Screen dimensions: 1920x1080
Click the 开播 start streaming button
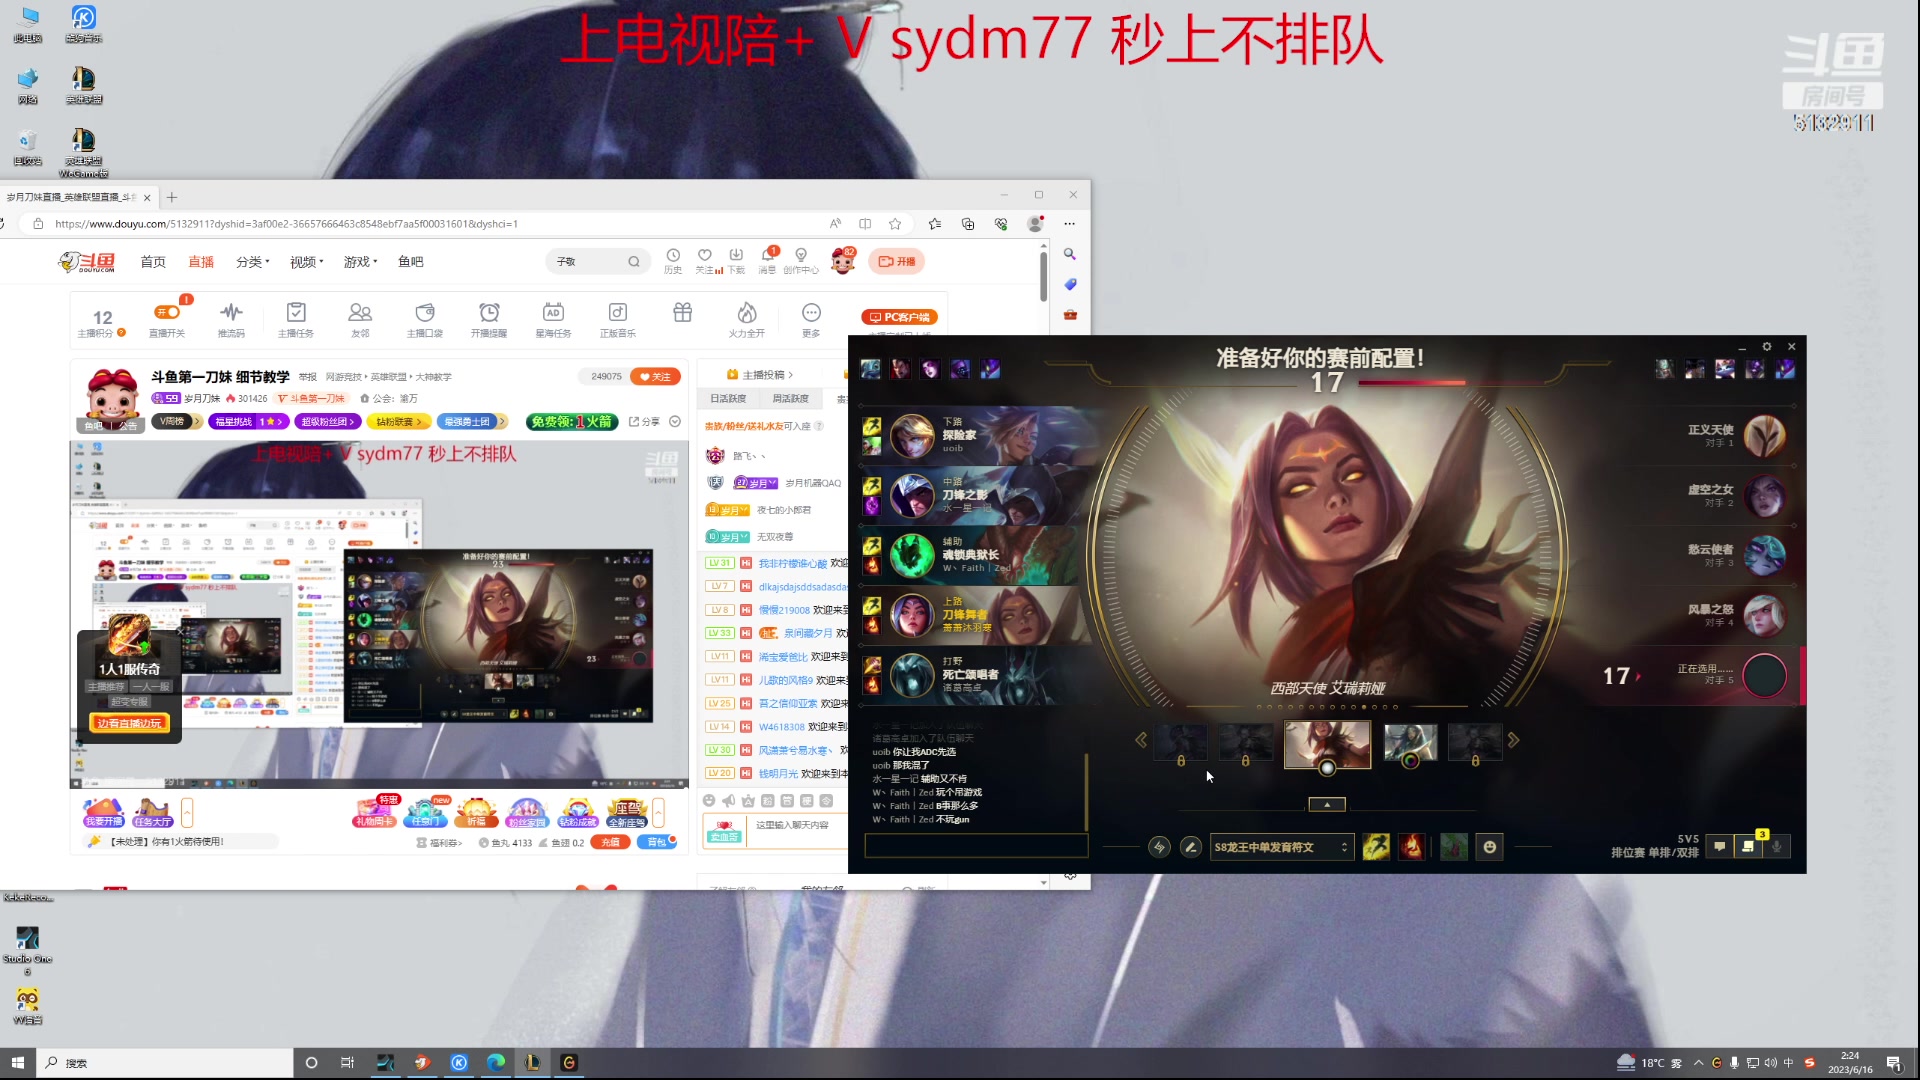(896, 262)
